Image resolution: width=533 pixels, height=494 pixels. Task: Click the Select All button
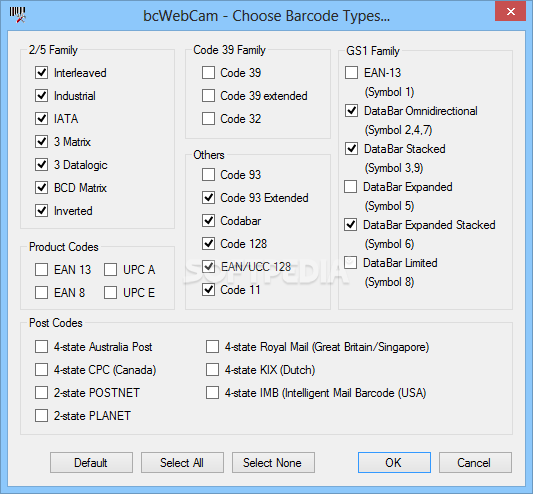(182, 462)
